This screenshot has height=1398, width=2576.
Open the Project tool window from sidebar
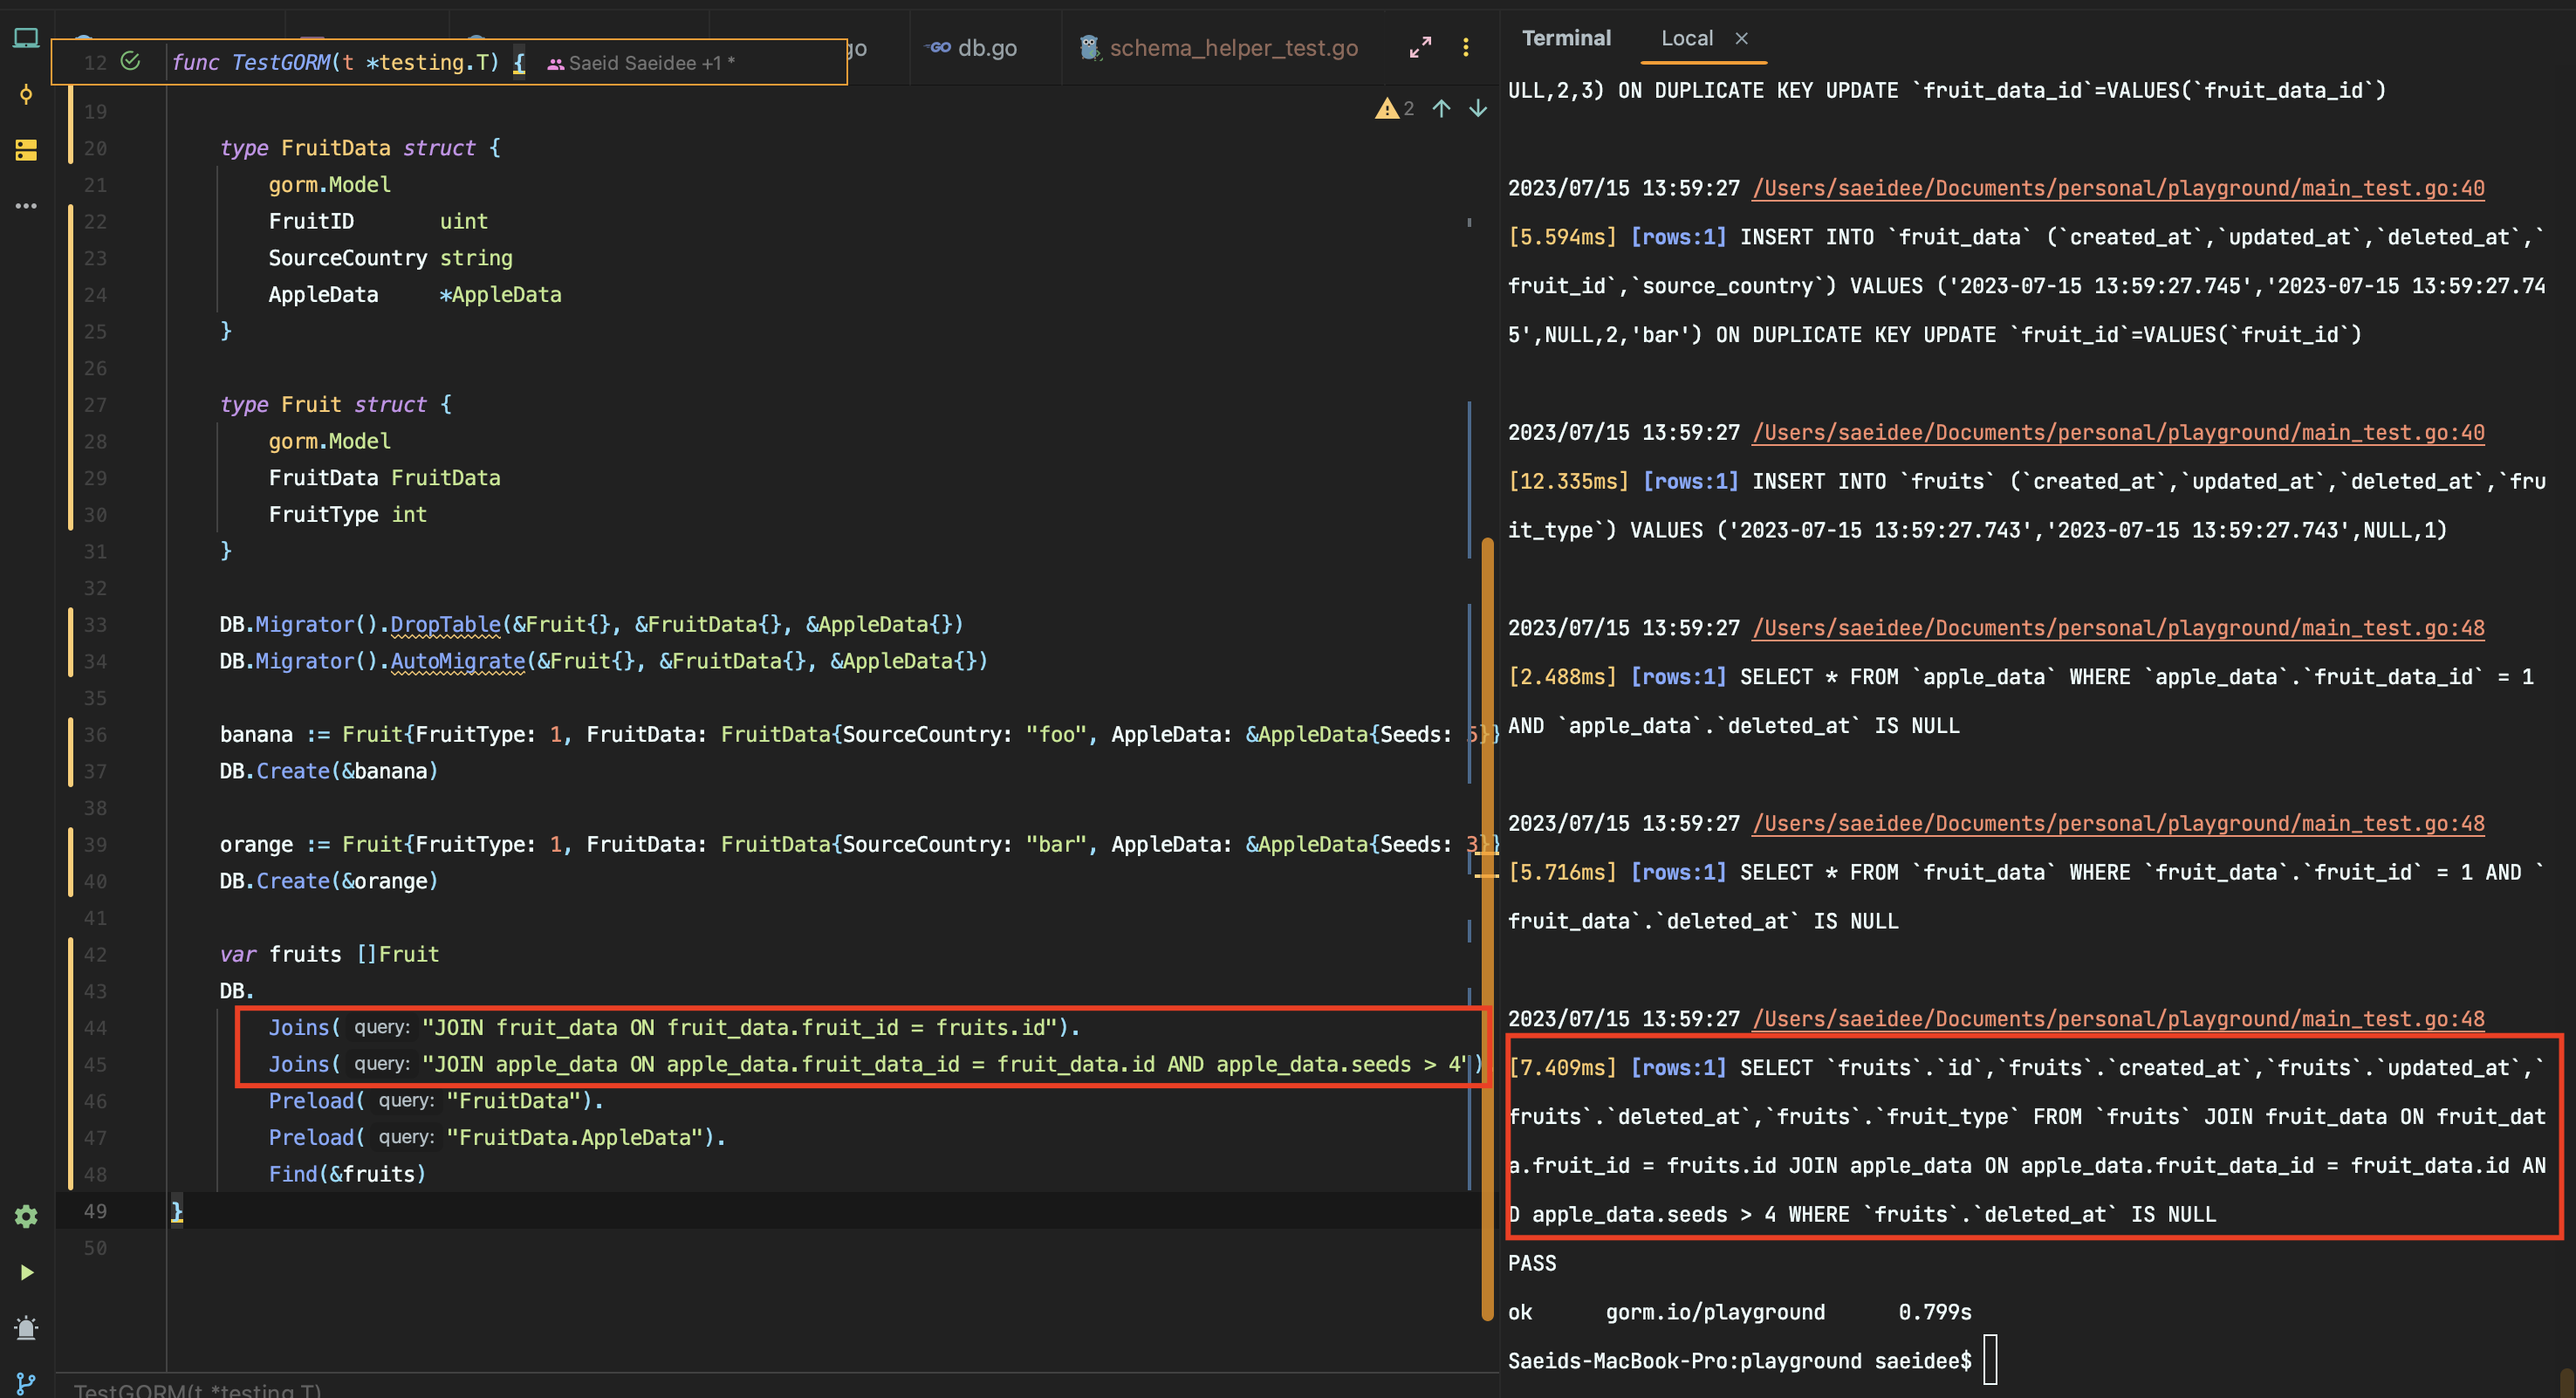[x=27, y=37]
